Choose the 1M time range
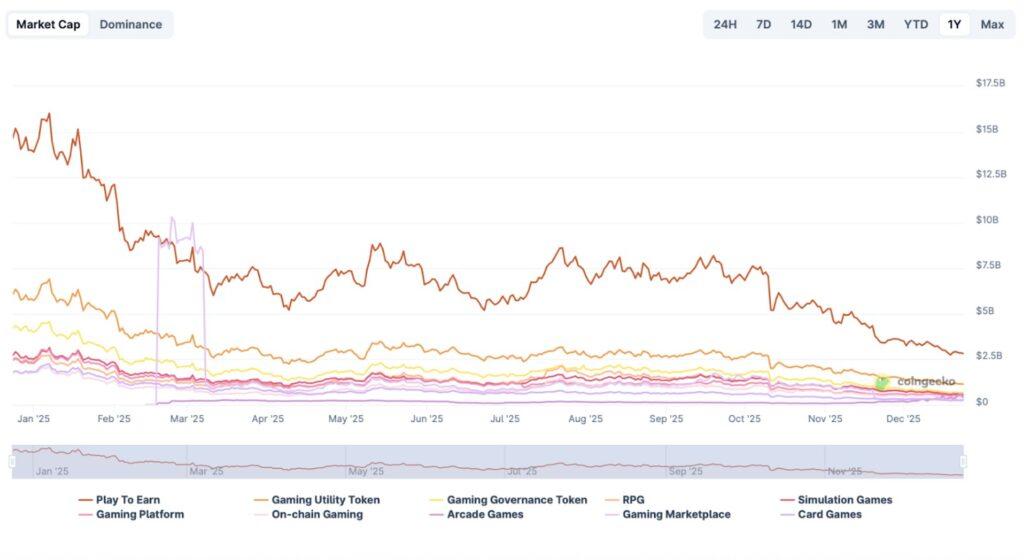This screenshot has height=560, width=1024. [x=839, y=24]
